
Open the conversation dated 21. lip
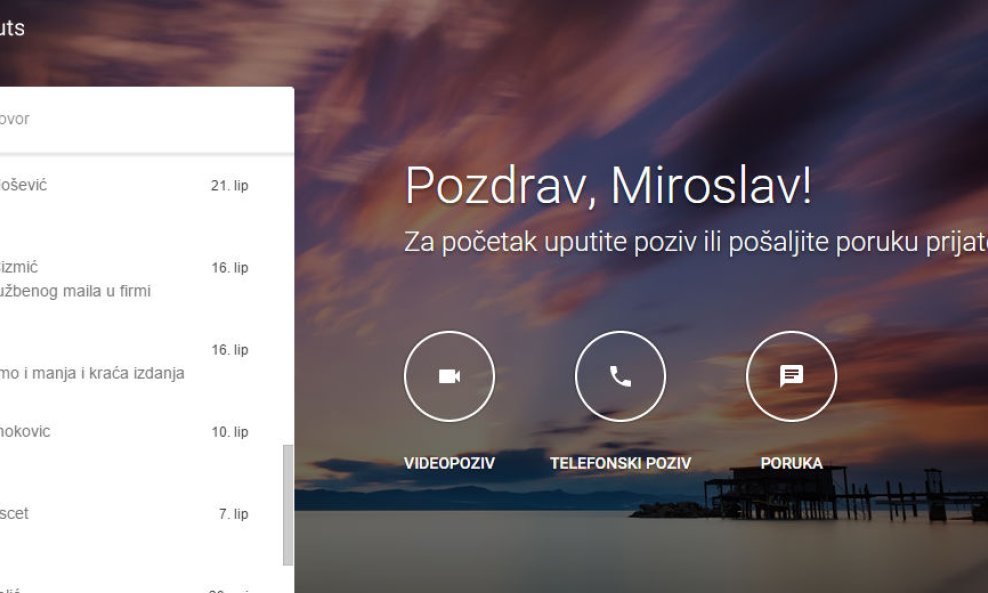point(141,195)
